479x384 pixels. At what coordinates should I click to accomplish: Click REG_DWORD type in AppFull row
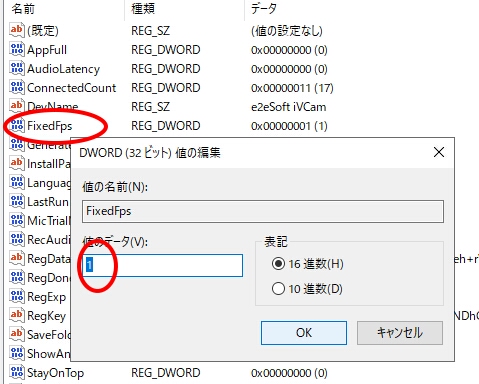(166, 50)
